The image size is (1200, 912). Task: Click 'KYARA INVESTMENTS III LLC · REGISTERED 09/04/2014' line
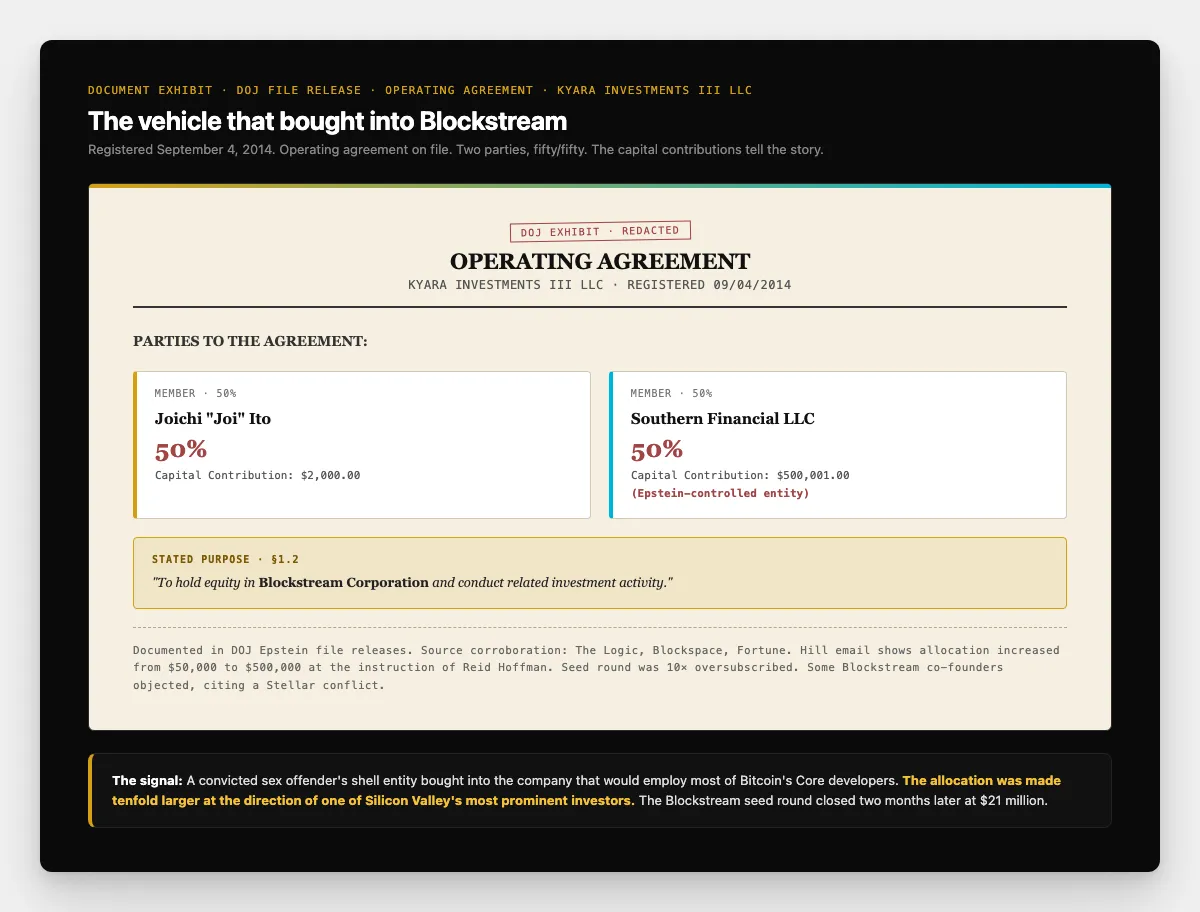[600, 285]
